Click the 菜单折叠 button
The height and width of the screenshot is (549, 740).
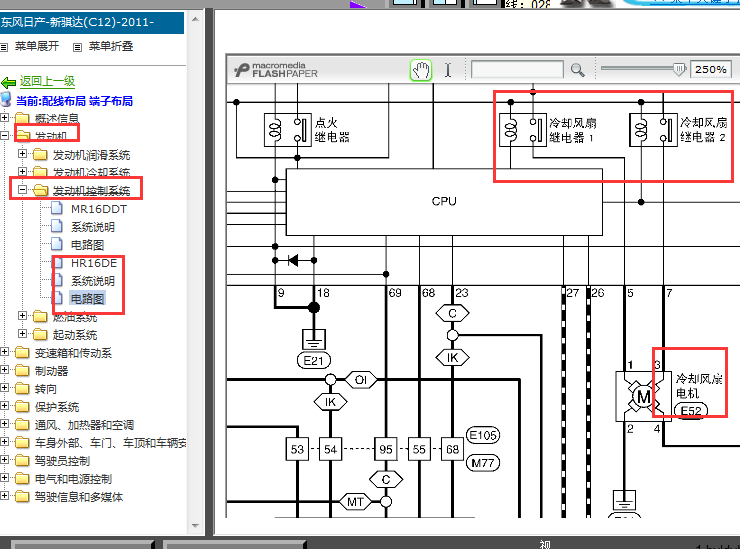111,46
